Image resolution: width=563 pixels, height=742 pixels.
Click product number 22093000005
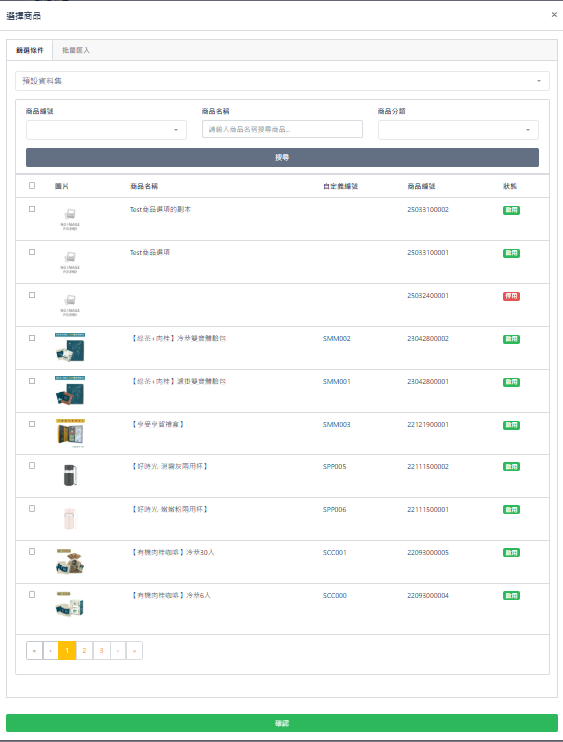point(428,553)
